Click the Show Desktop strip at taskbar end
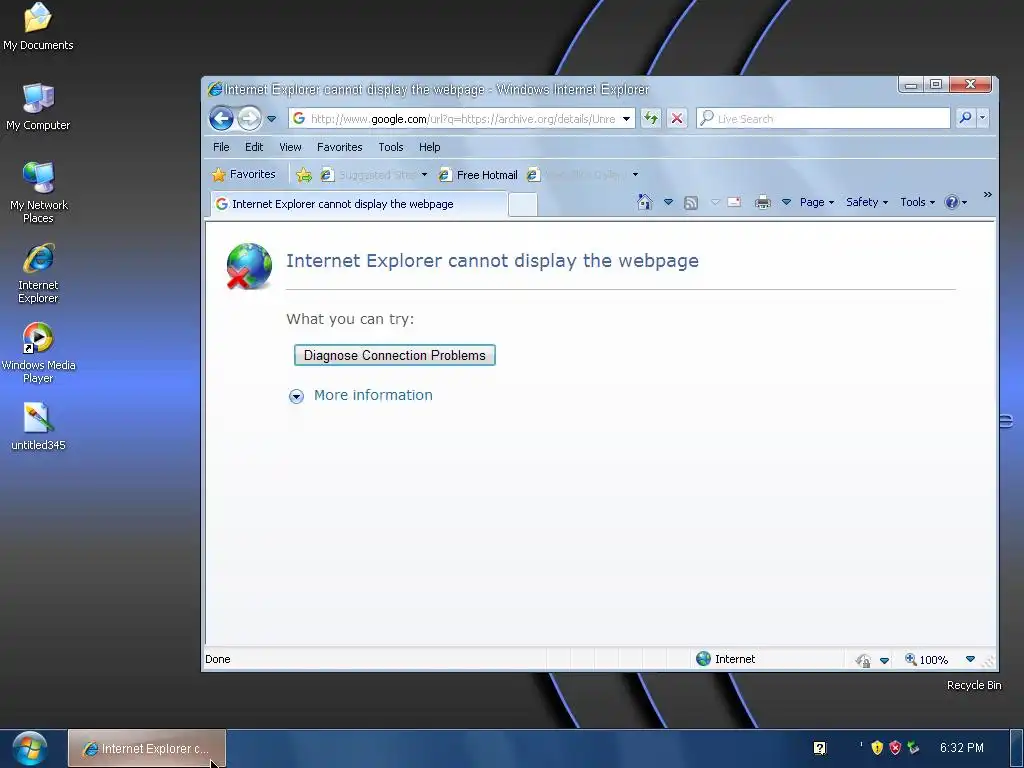1024x768 pixels. point(1016,748)
